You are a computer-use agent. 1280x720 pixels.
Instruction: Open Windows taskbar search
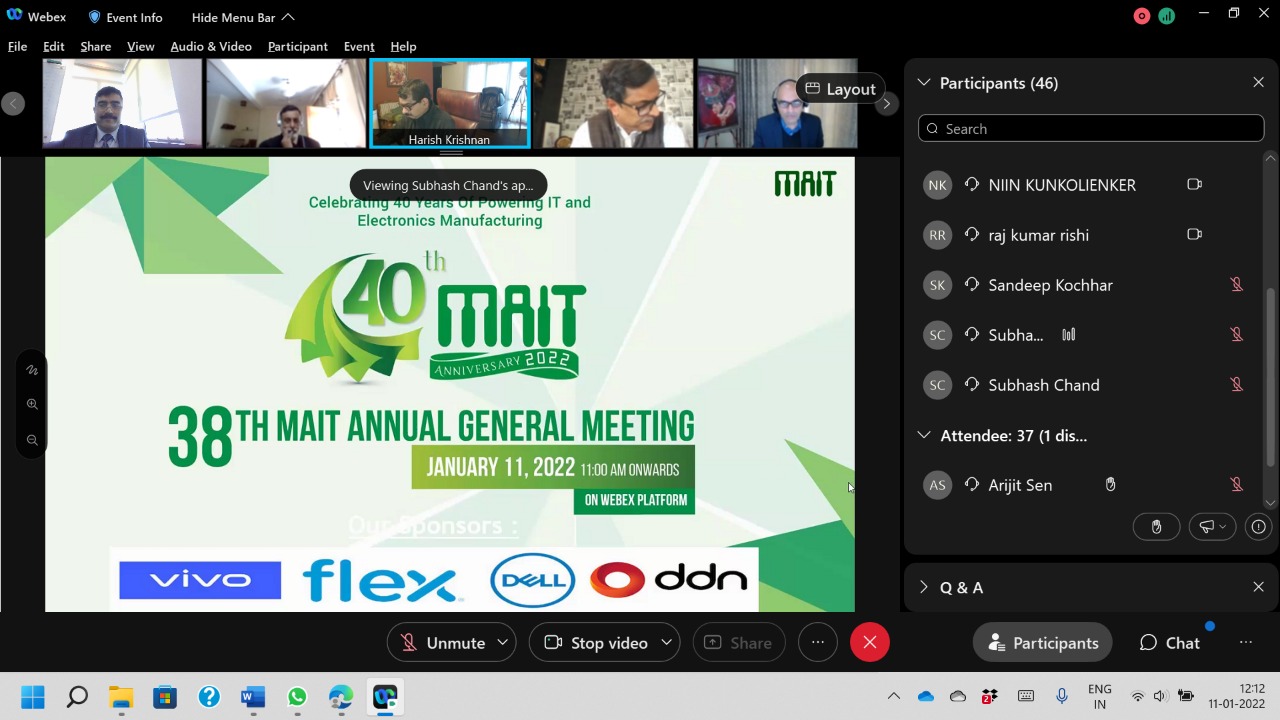click(x=77, y=696)
